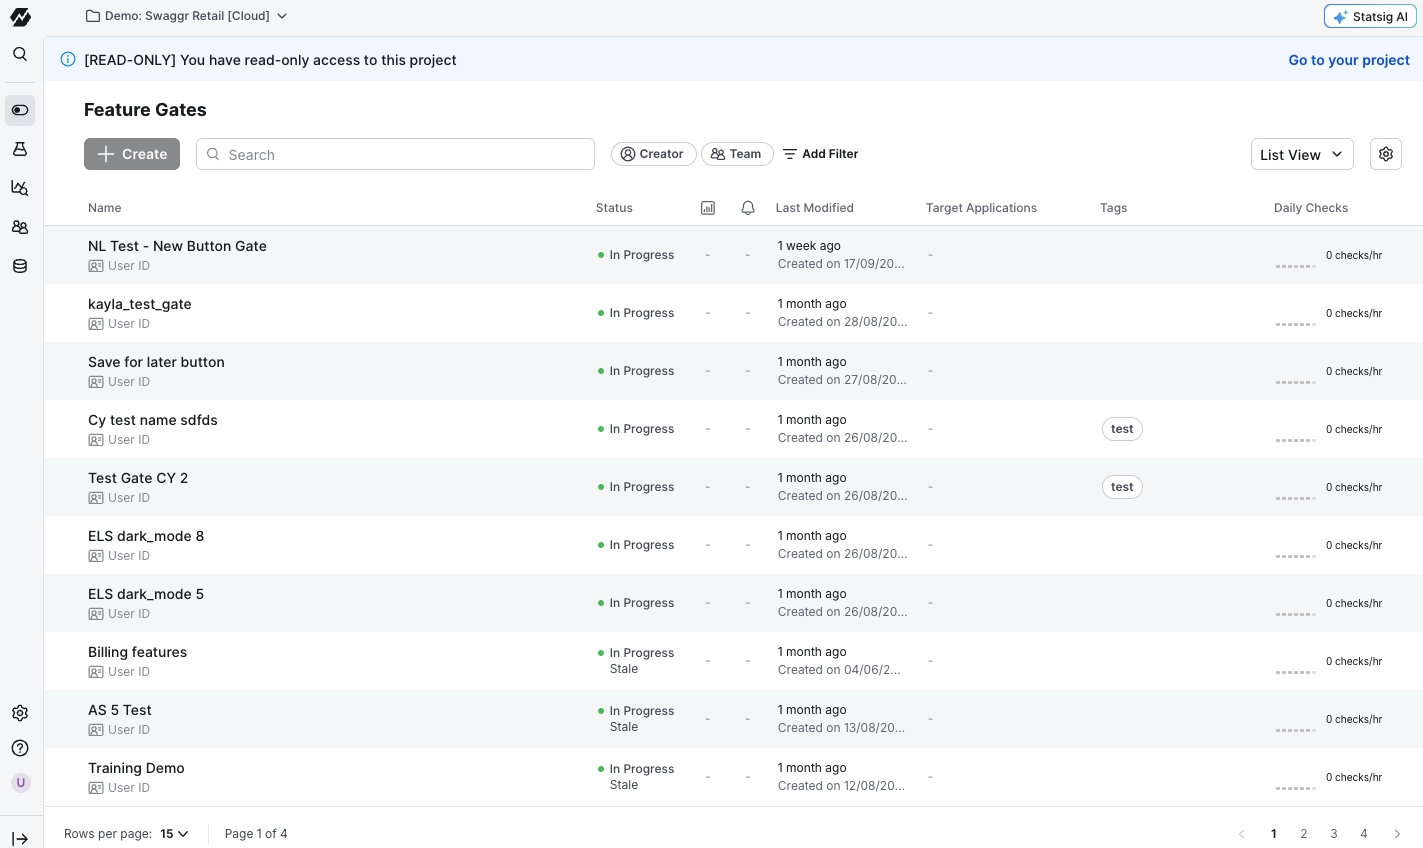This screenshot has height=848, width=1423.
Task: Open the List View dropdown
Action: click(1303, 154)
